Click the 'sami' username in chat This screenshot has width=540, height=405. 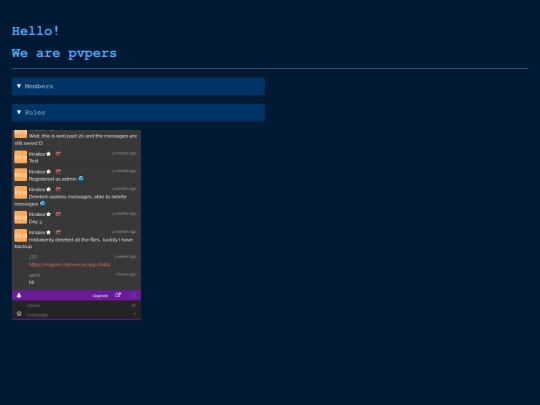tap(34, 275)
